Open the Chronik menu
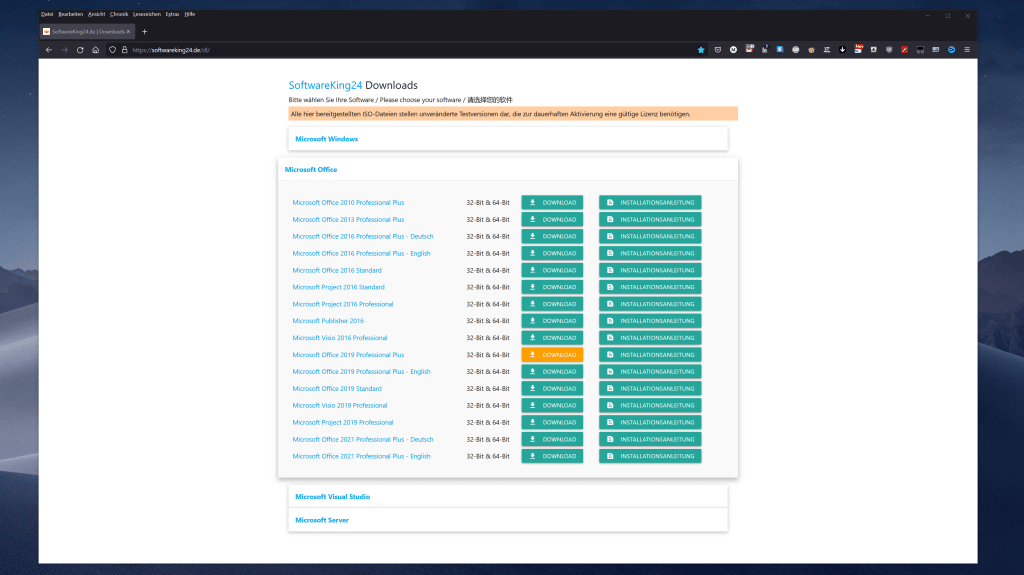Image resolution: width=1024 pixels, height=575 pixels. click(119, 14)
